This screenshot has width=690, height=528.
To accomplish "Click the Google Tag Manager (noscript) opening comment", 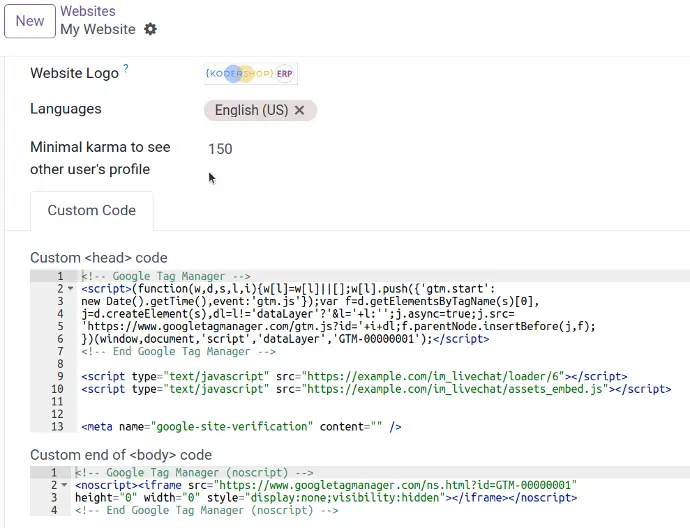I will (194, 473).
